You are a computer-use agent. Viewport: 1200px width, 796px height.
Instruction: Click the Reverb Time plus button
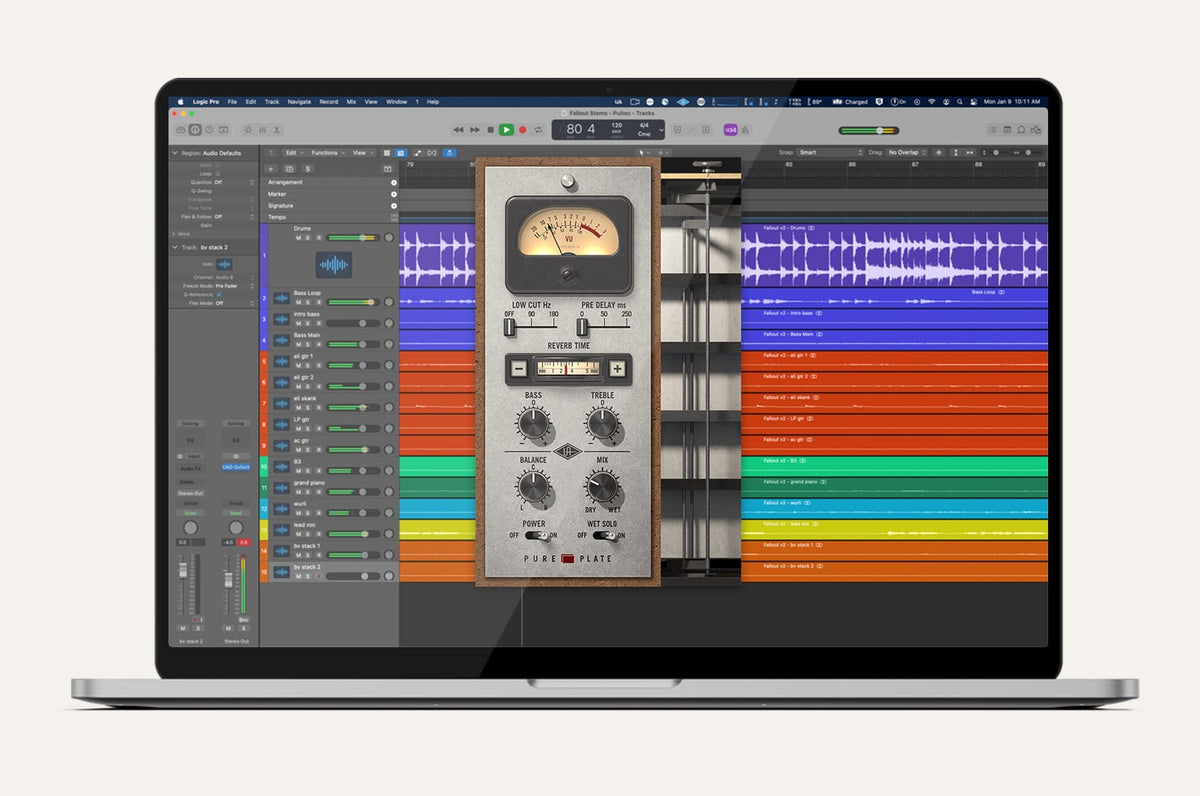(x=617, y=369)
